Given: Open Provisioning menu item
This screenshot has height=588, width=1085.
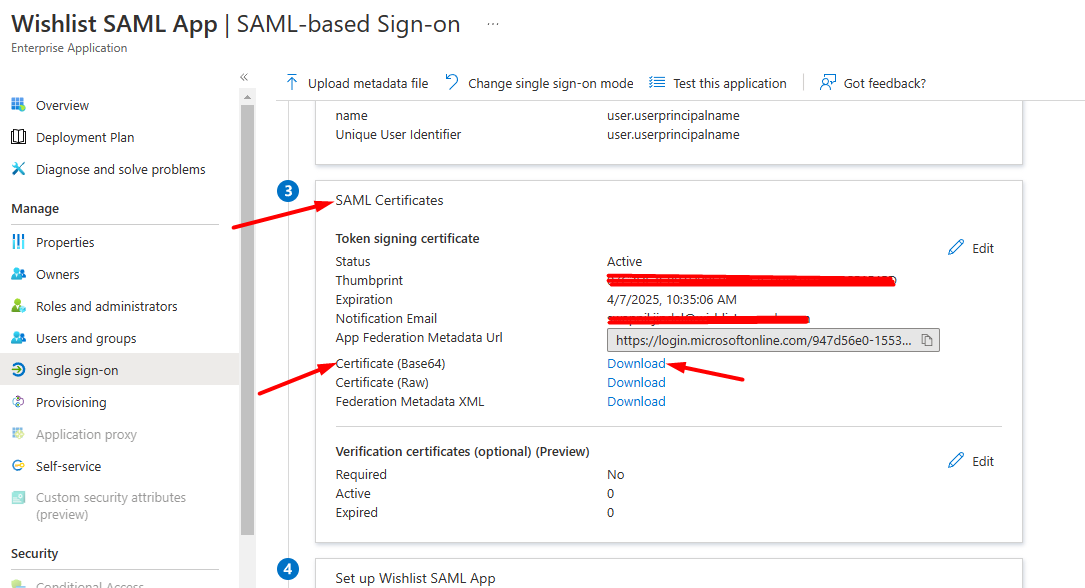Looking at the screenshot, I should (71, 402).
